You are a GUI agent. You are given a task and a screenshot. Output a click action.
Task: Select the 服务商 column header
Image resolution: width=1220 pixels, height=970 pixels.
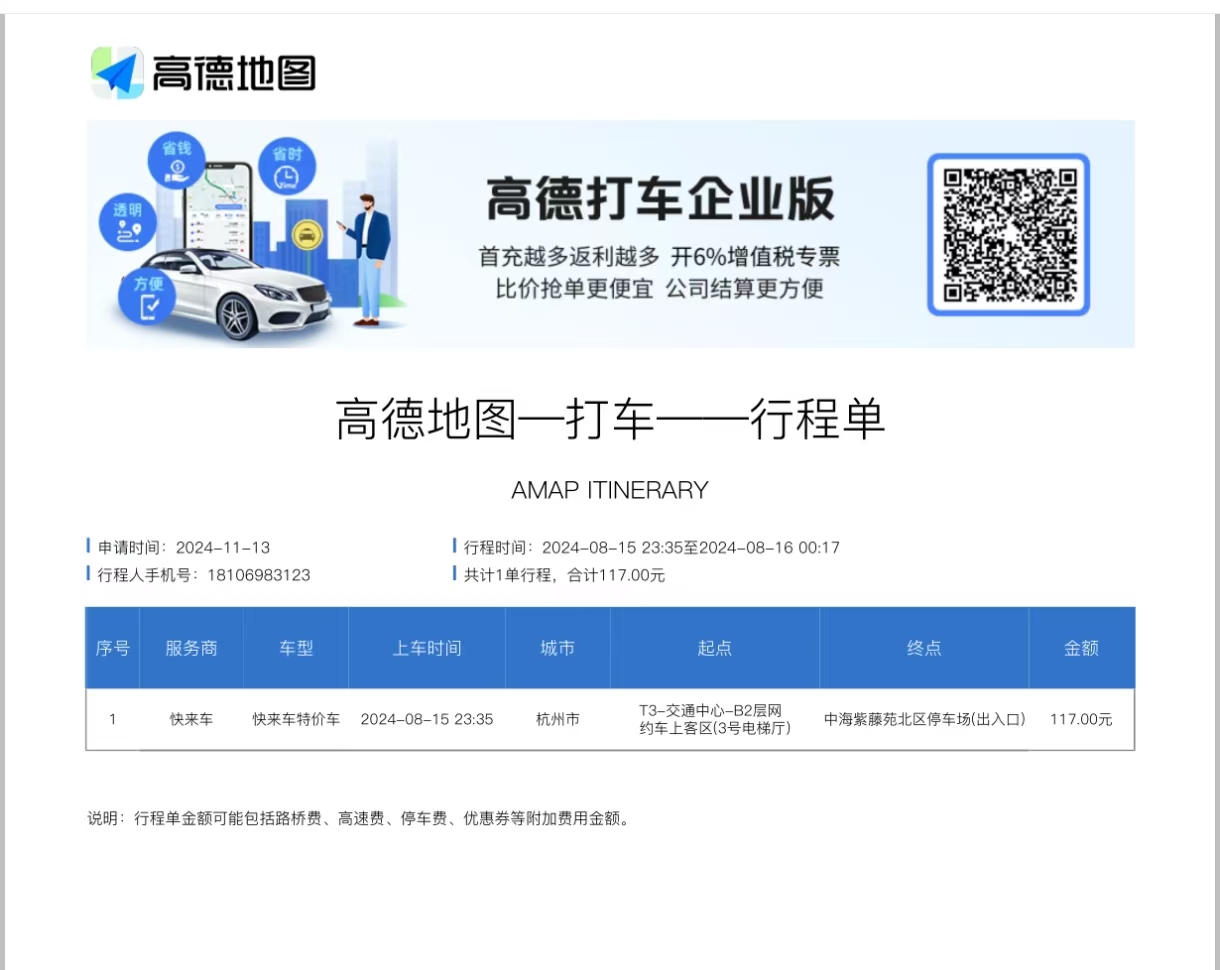(x=191, y=648)
